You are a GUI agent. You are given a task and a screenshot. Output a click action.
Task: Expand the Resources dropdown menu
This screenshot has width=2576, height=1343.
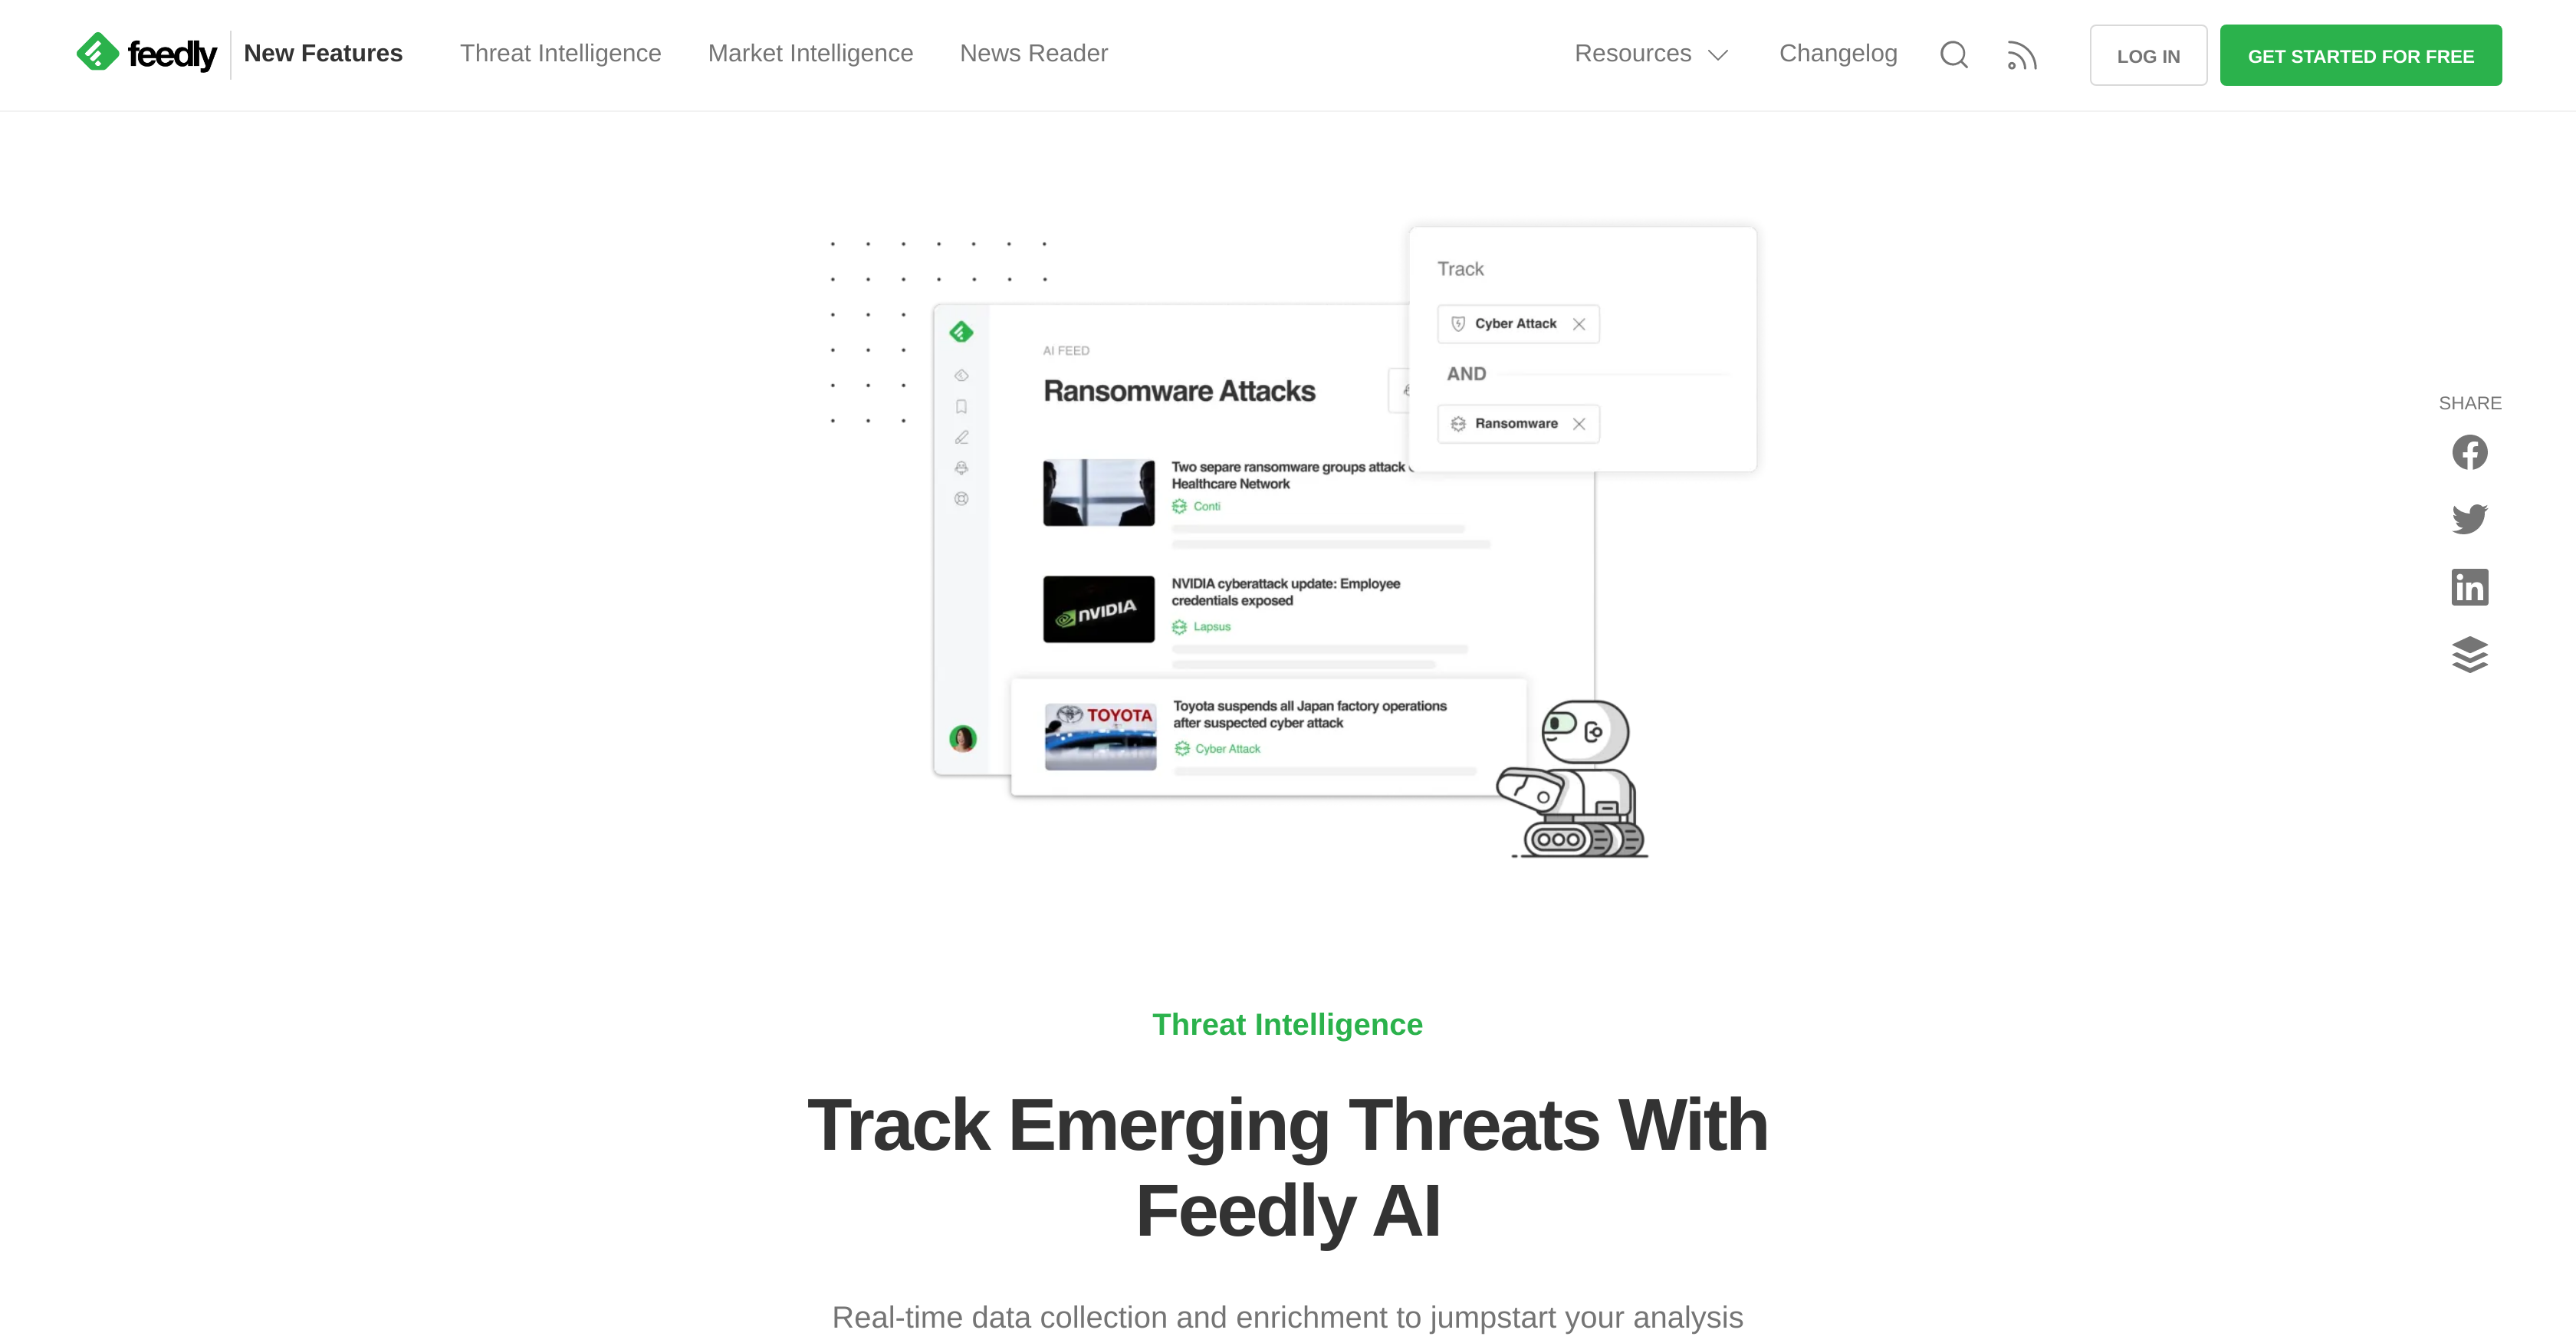pyautogui.click(x=1648, y=53)
